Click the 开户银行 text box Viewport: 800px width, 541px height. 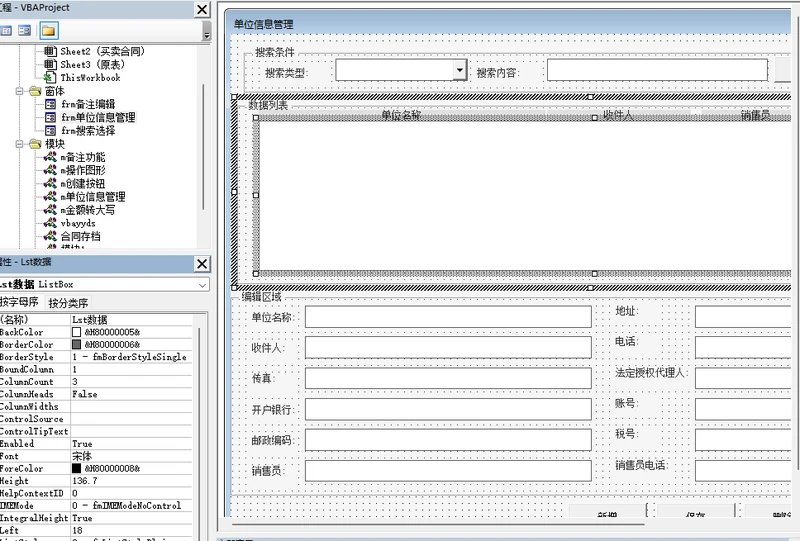(x=448, y=409)
